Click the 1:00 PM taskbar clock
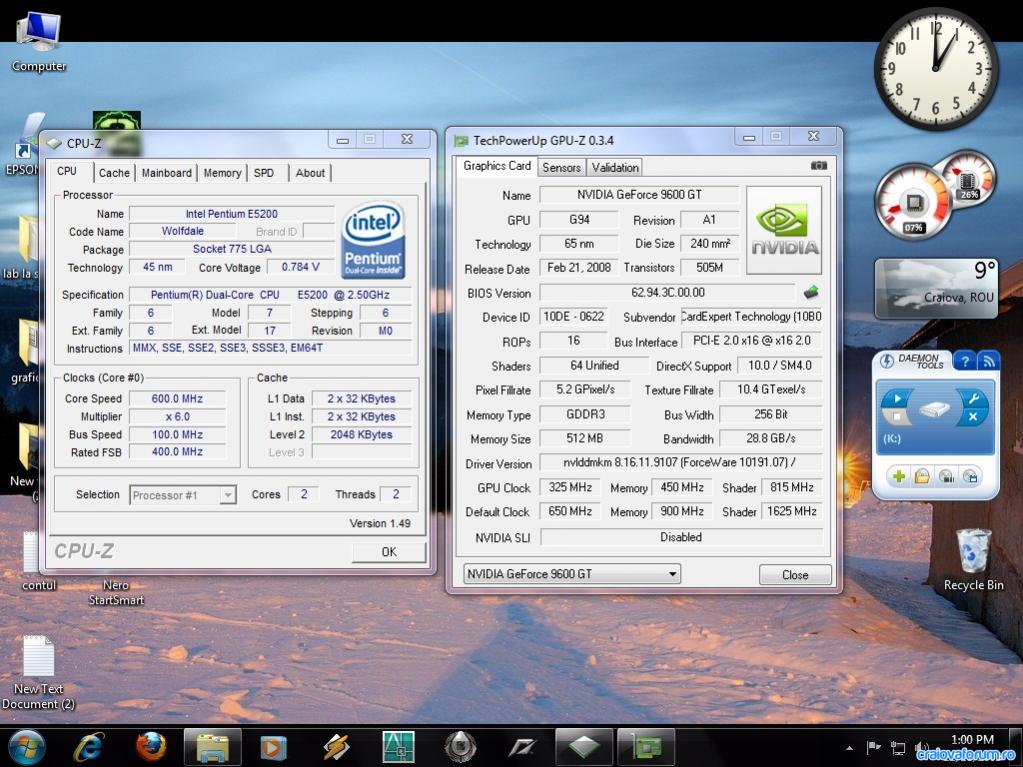Viewport: 1023px width, 767px height. (x=972, y=740)
